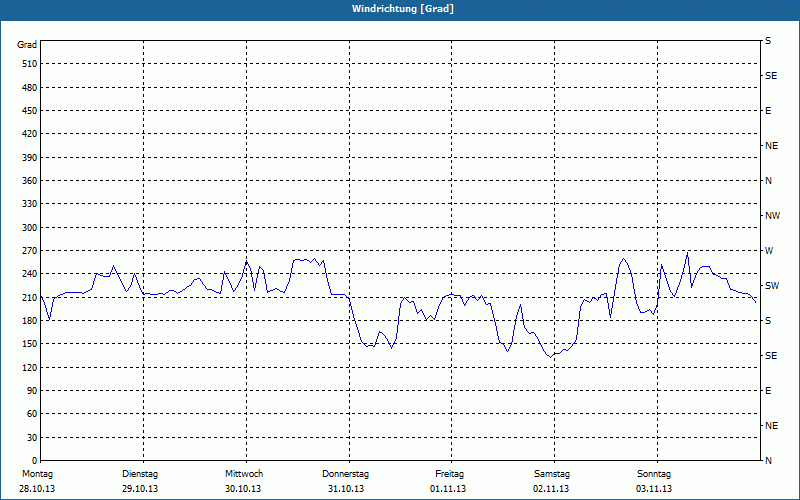Click the 300 degree axis label
This screenshot has width=800, height=500.
[30, 228]
